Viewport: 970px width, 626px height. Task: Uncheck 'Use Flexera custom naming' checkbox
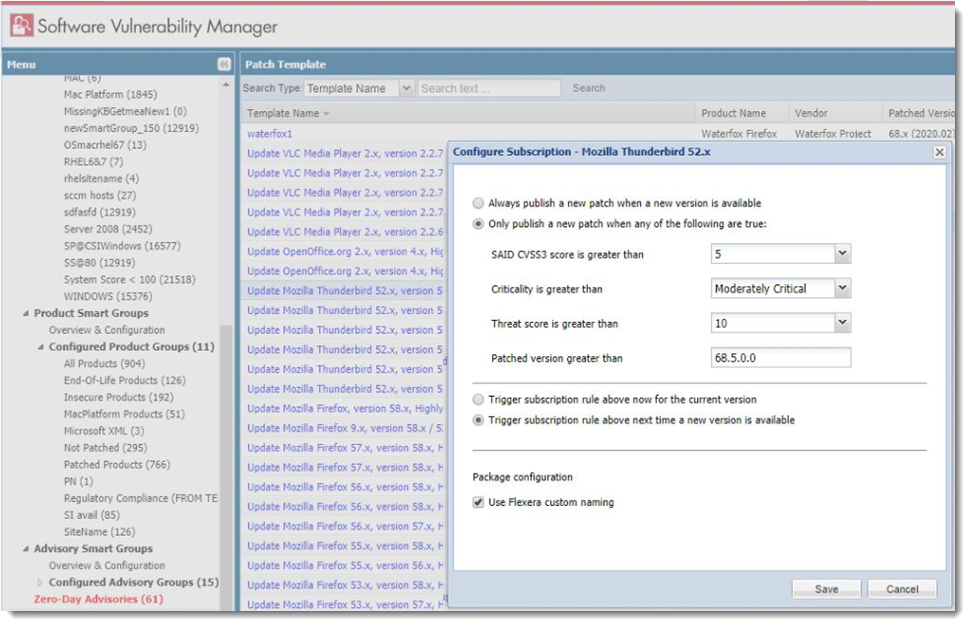click(x=479, y=502)
